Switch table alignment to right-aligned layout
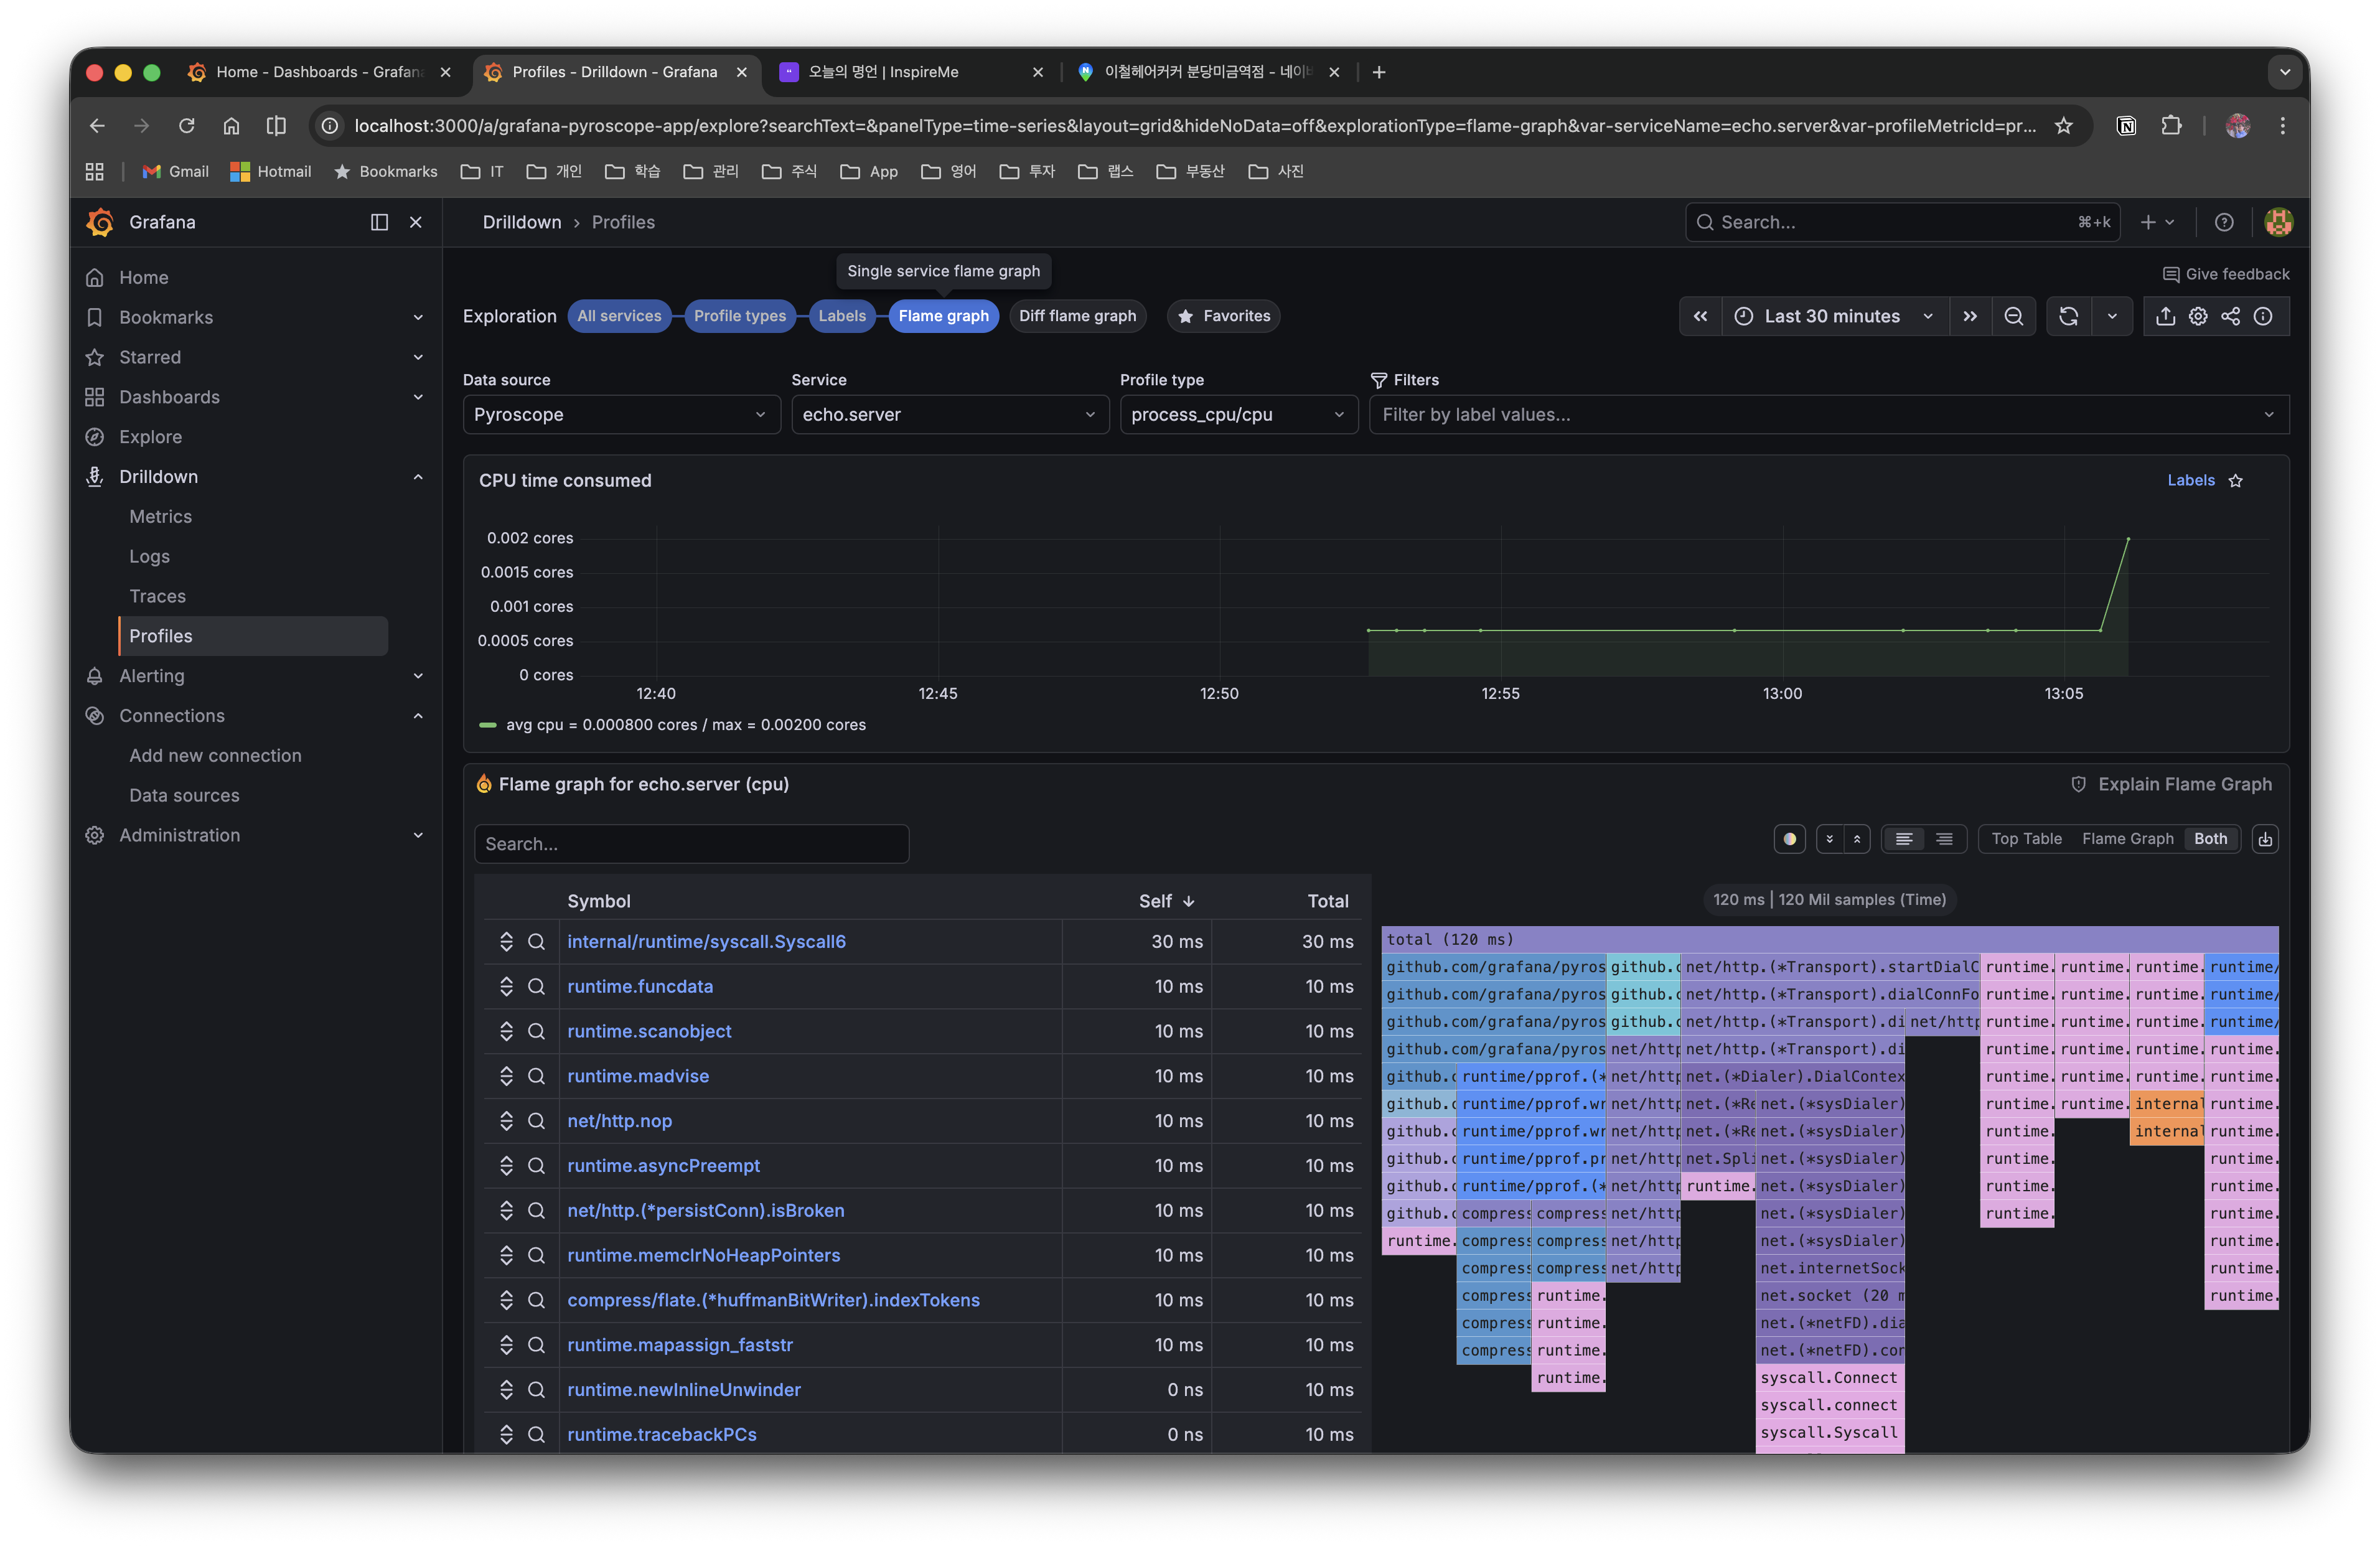 click(x=1944, y=839)
